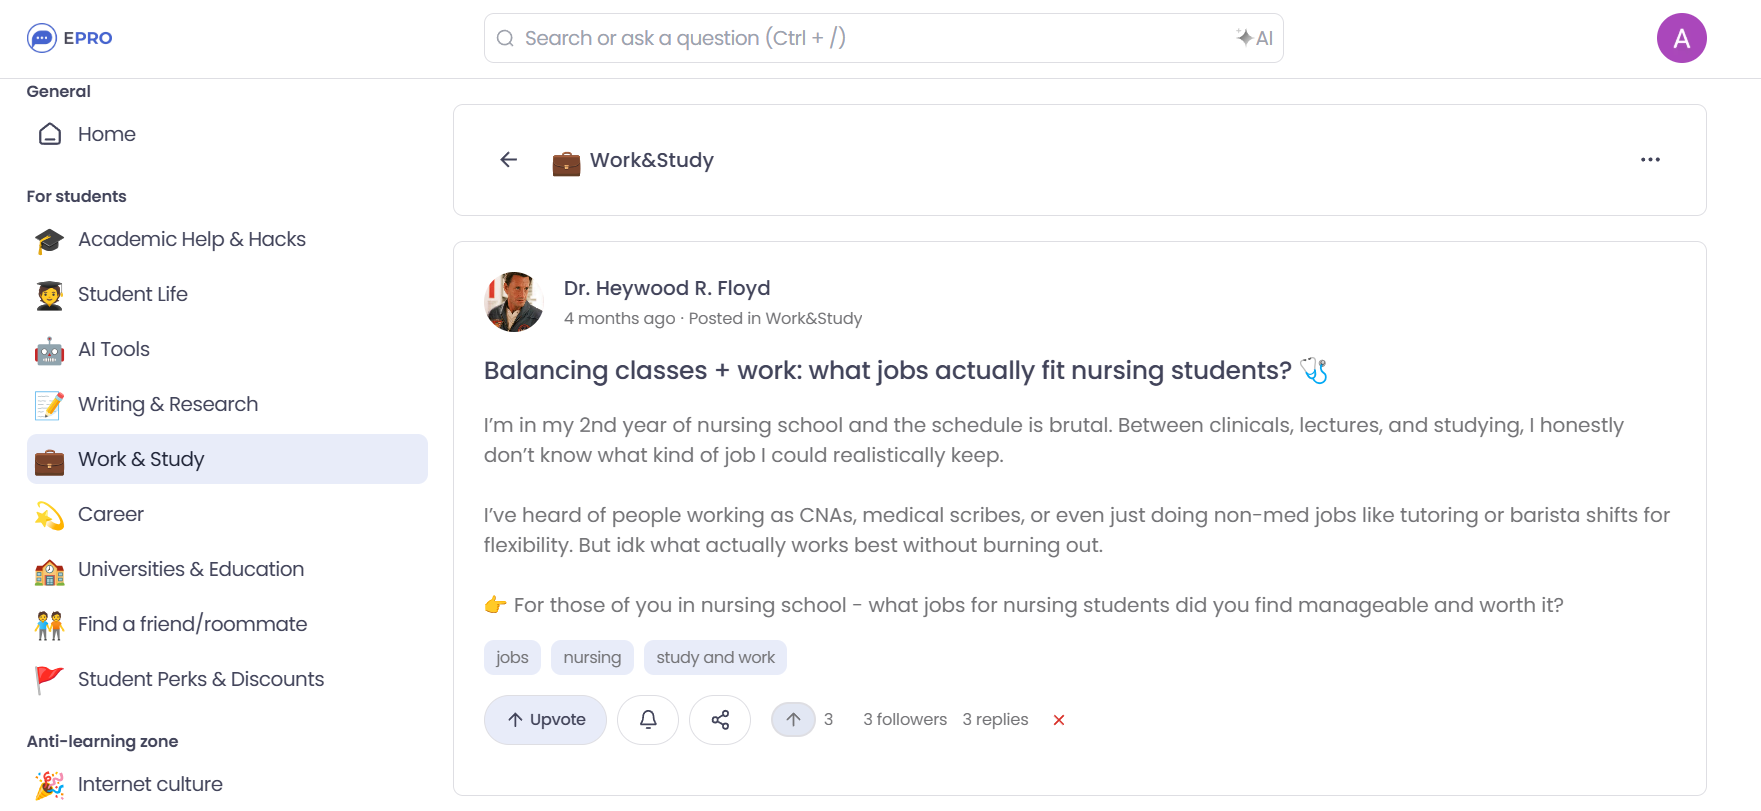Click the graduation cap Academic Help icon
Viewport: 1761px width, 811px height.
pos(48,239)
